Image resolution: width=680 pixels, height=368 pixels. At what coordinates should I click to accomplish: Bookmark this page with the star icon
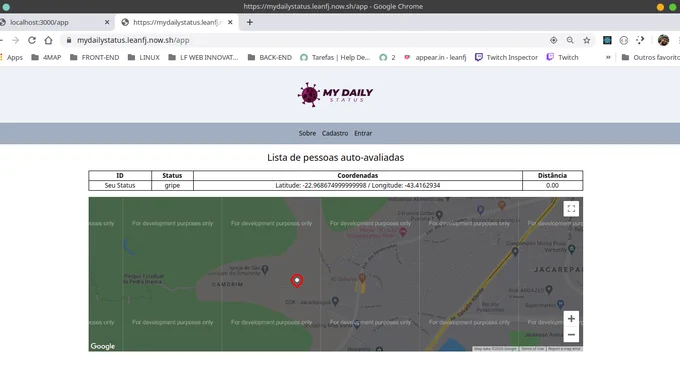[x=586, y=40]
